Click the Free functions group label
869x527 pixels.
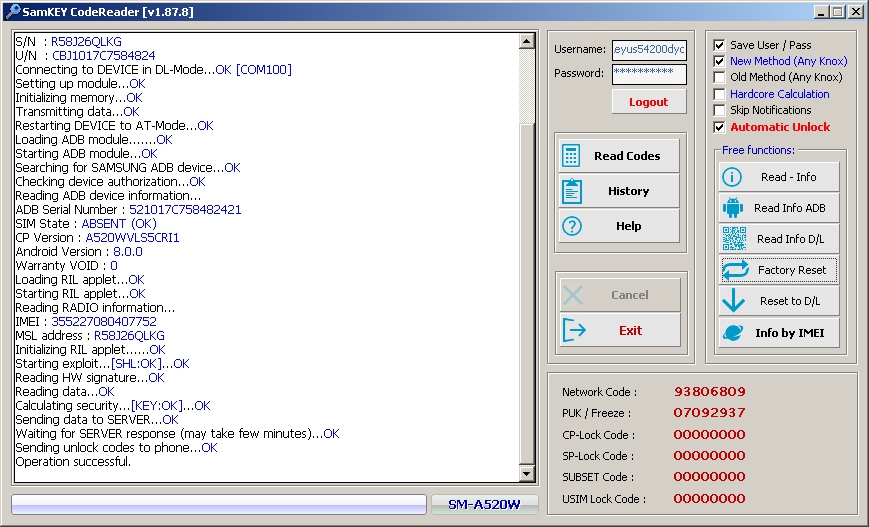[x=758, y=150]
